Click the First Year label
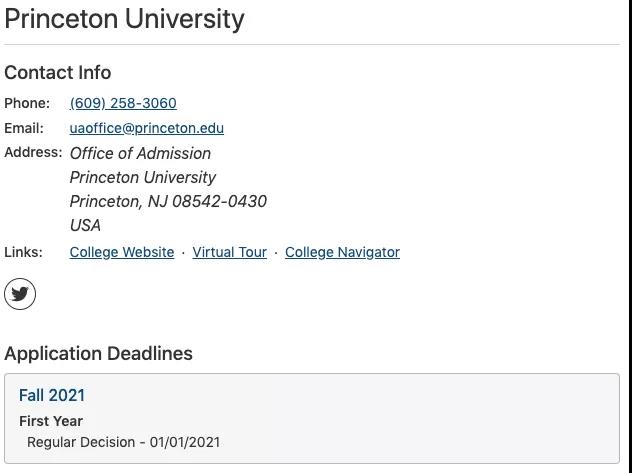 [51, 421]
